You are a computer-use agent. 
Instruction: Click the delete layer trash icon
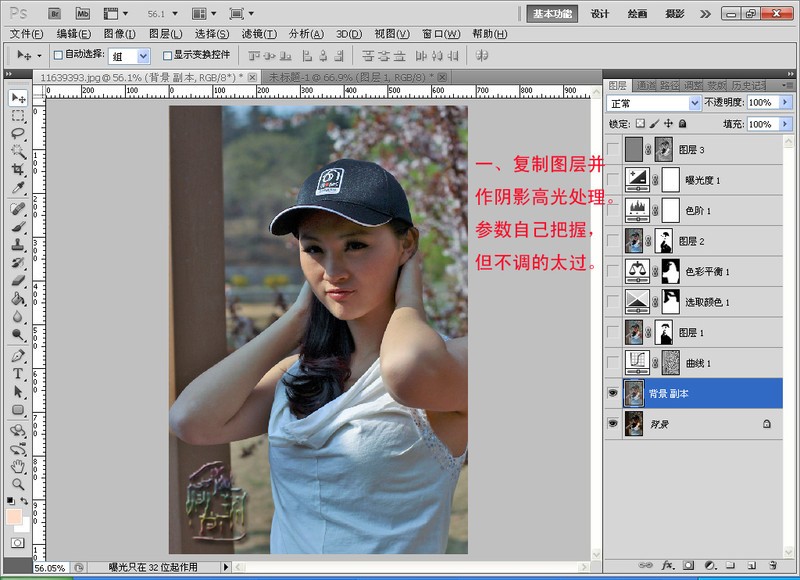773,566
